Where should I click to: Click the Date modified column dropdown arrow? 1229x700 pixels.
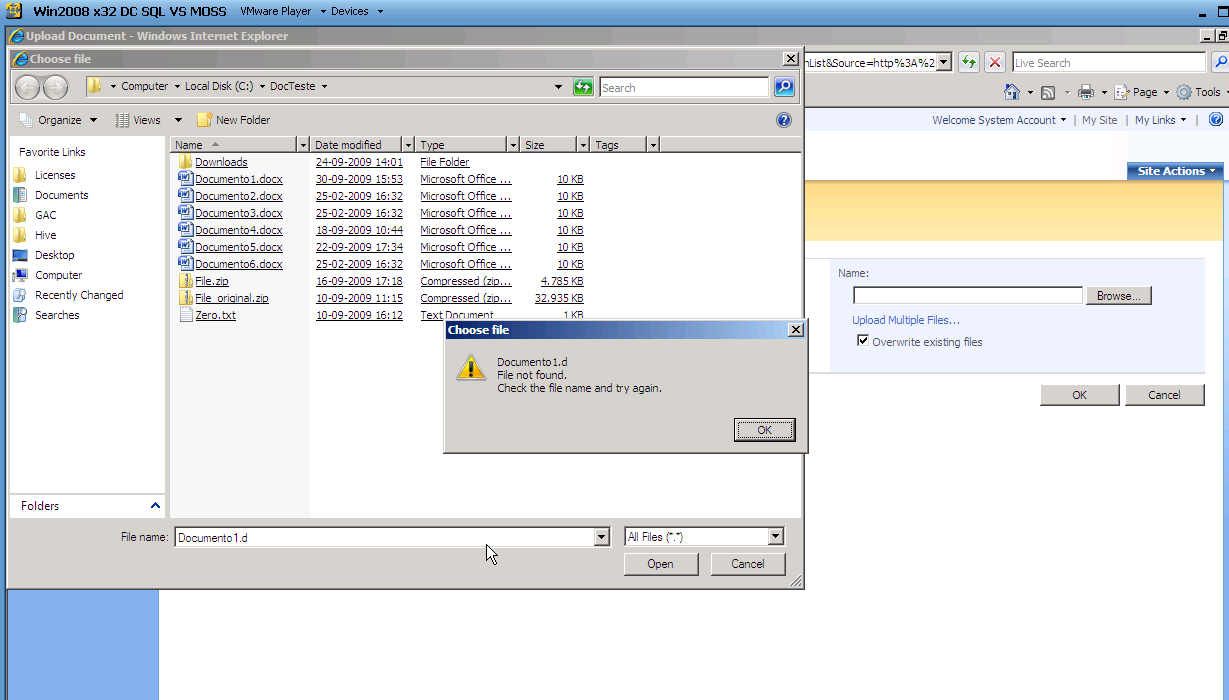click(x=407, y=145)
